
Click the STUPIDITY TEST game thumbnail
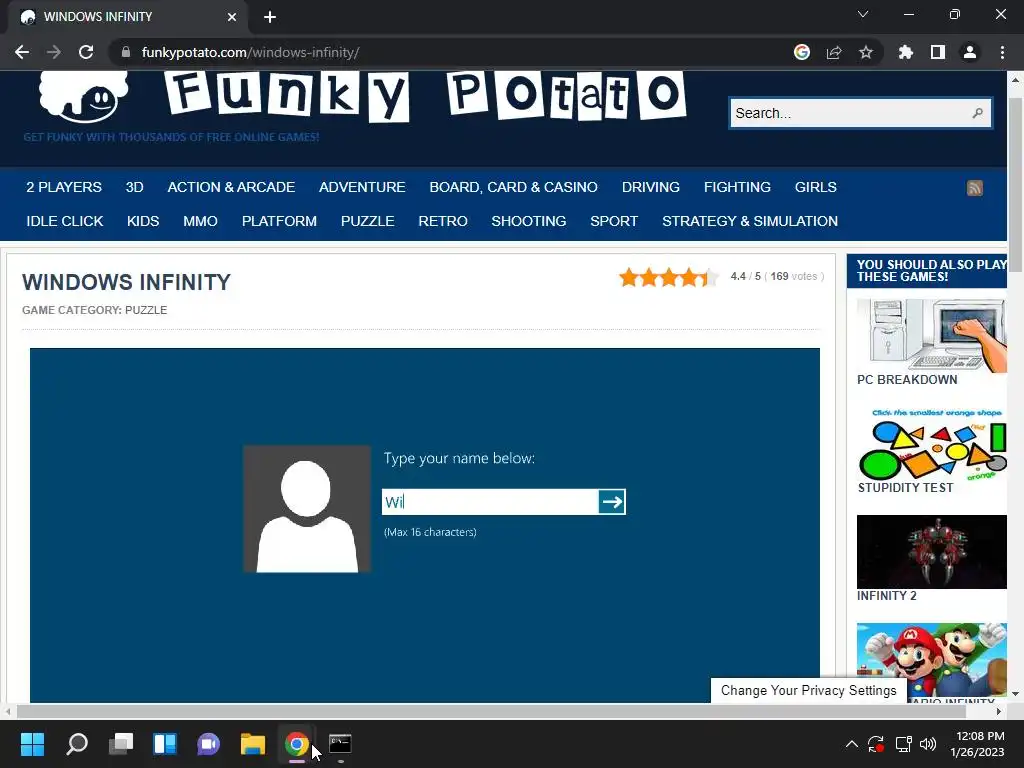pos(931,443)
